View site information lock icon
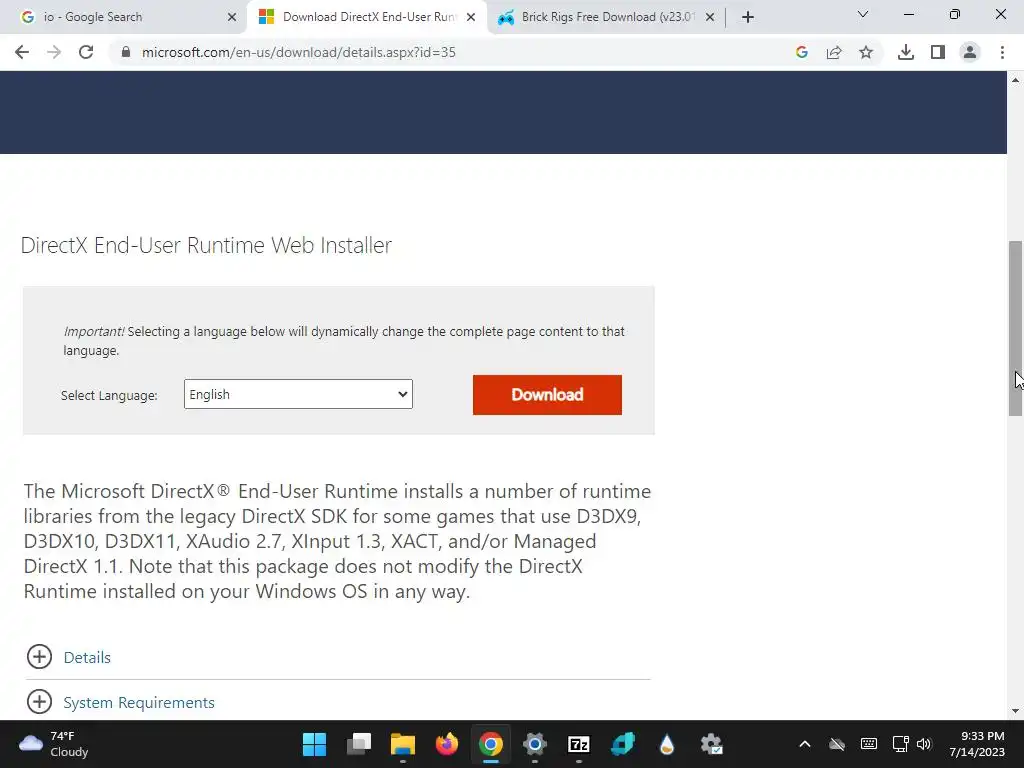Image resolution: width=1024 pixels, height=768 pixels. pyautogui.click(x=126, y=52)
